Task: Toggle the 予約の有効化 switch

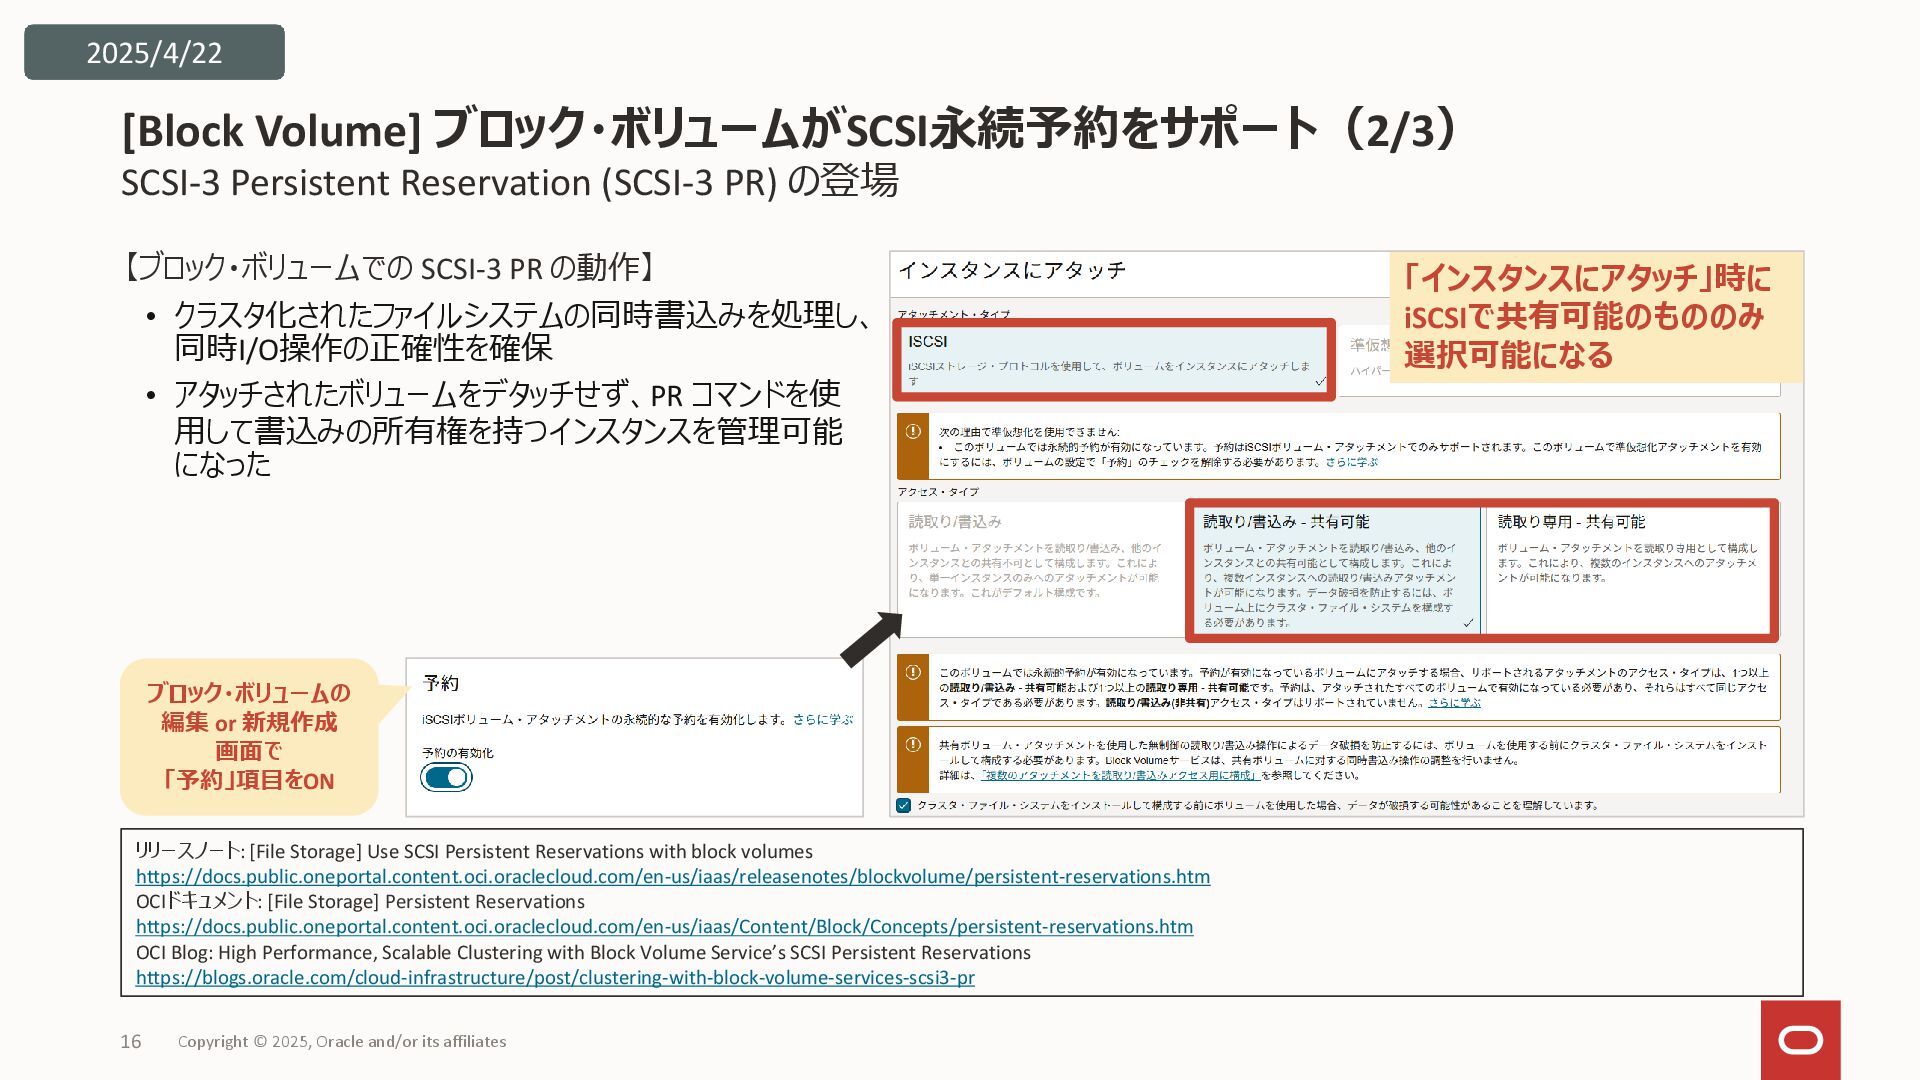Action: coord(446,777)
